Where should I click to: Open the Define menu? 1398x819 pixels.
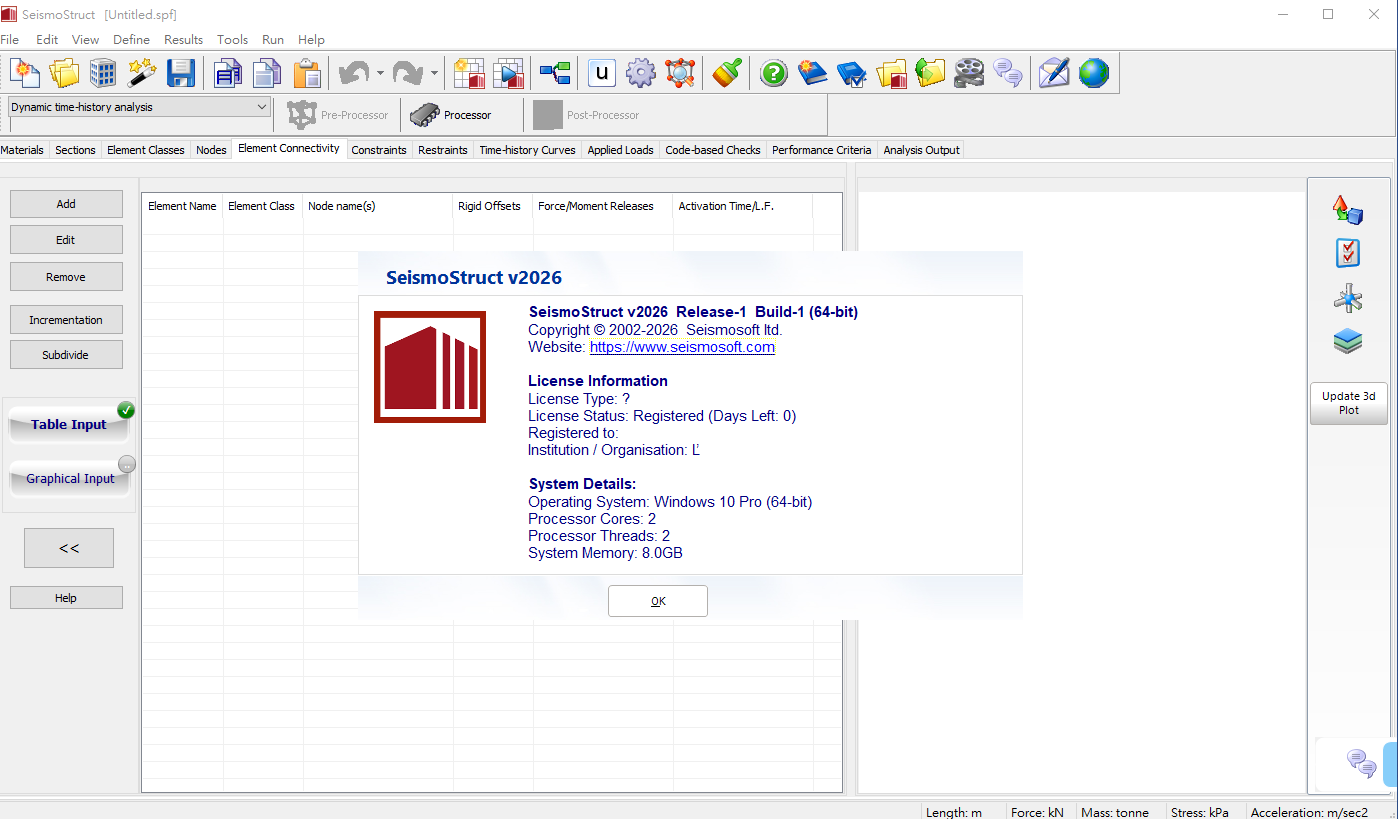tap(131, 39)
